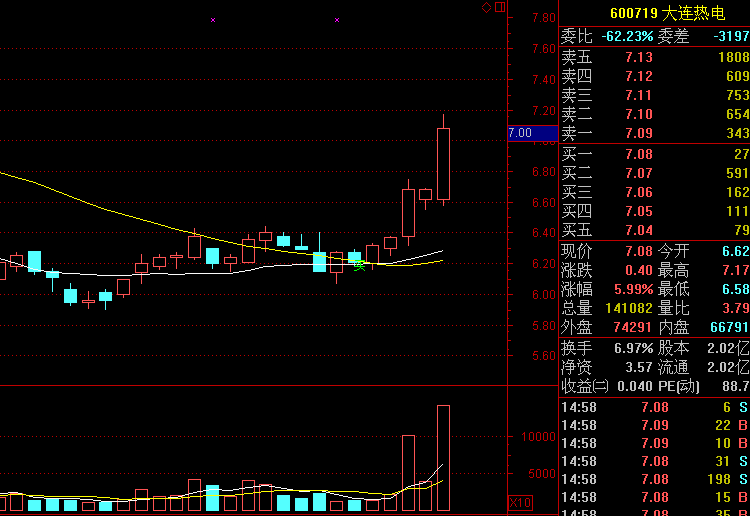
Task: Click the 涨幅 percentage 5.99%
Action: coord(633,289)
